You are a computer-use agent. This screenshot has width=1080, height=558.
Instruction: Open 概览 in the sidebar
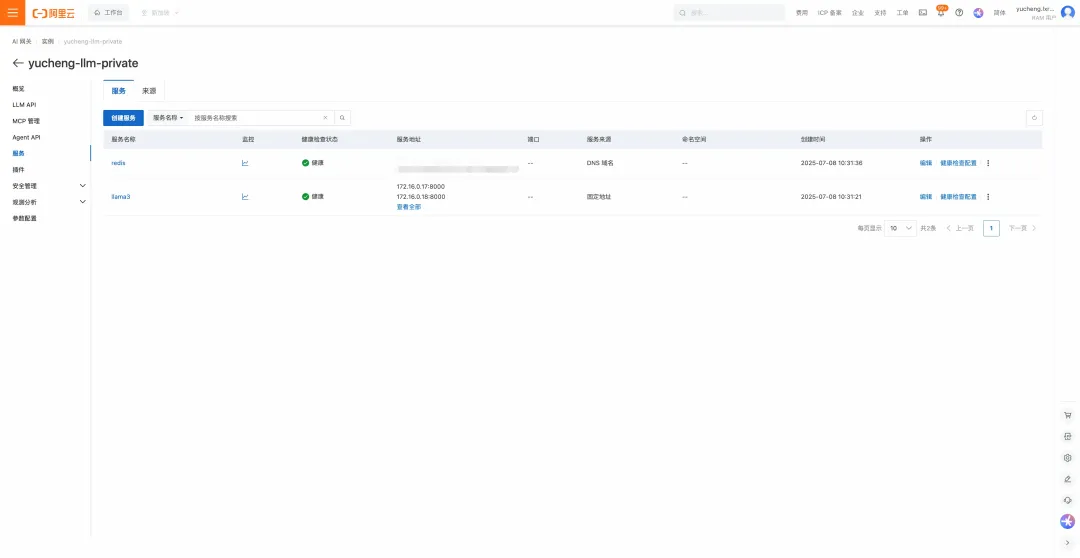(x=19, y=89)
